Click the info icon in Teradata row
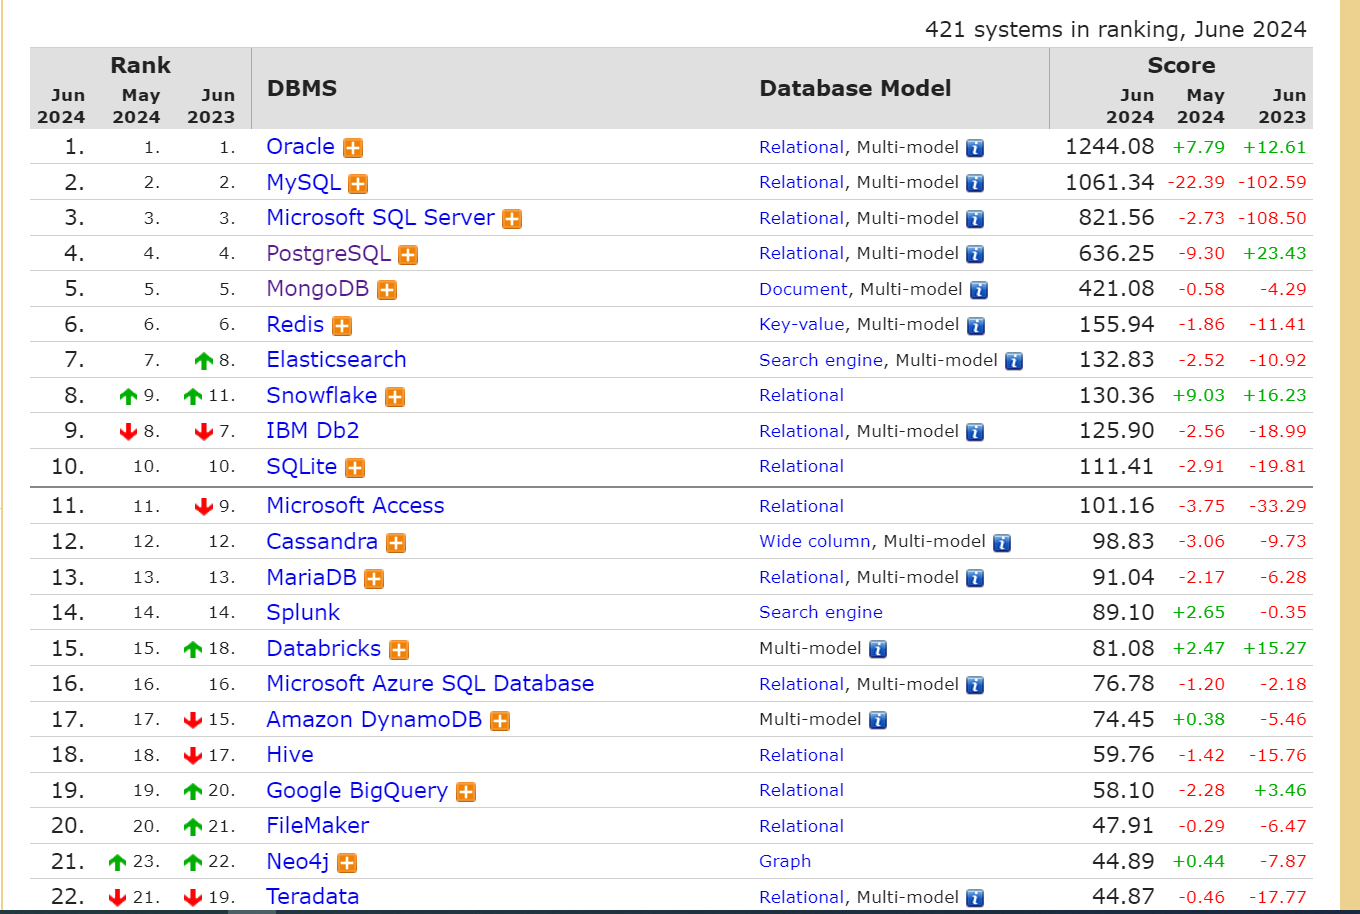 tap(975, 898)
